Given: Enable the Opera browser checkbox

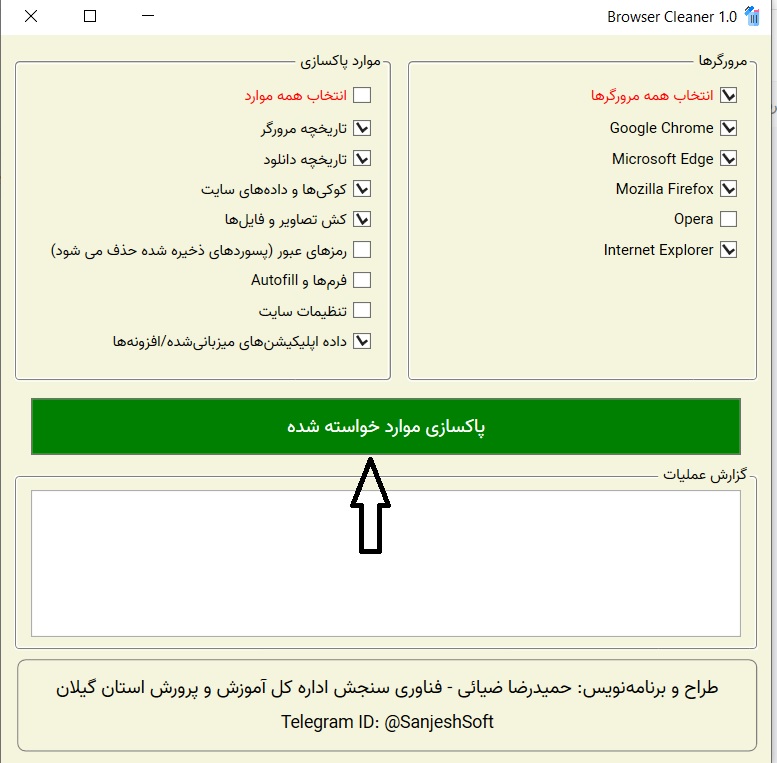Looking at the screenshot, I should pyautogui.click(x=728, y=219).
